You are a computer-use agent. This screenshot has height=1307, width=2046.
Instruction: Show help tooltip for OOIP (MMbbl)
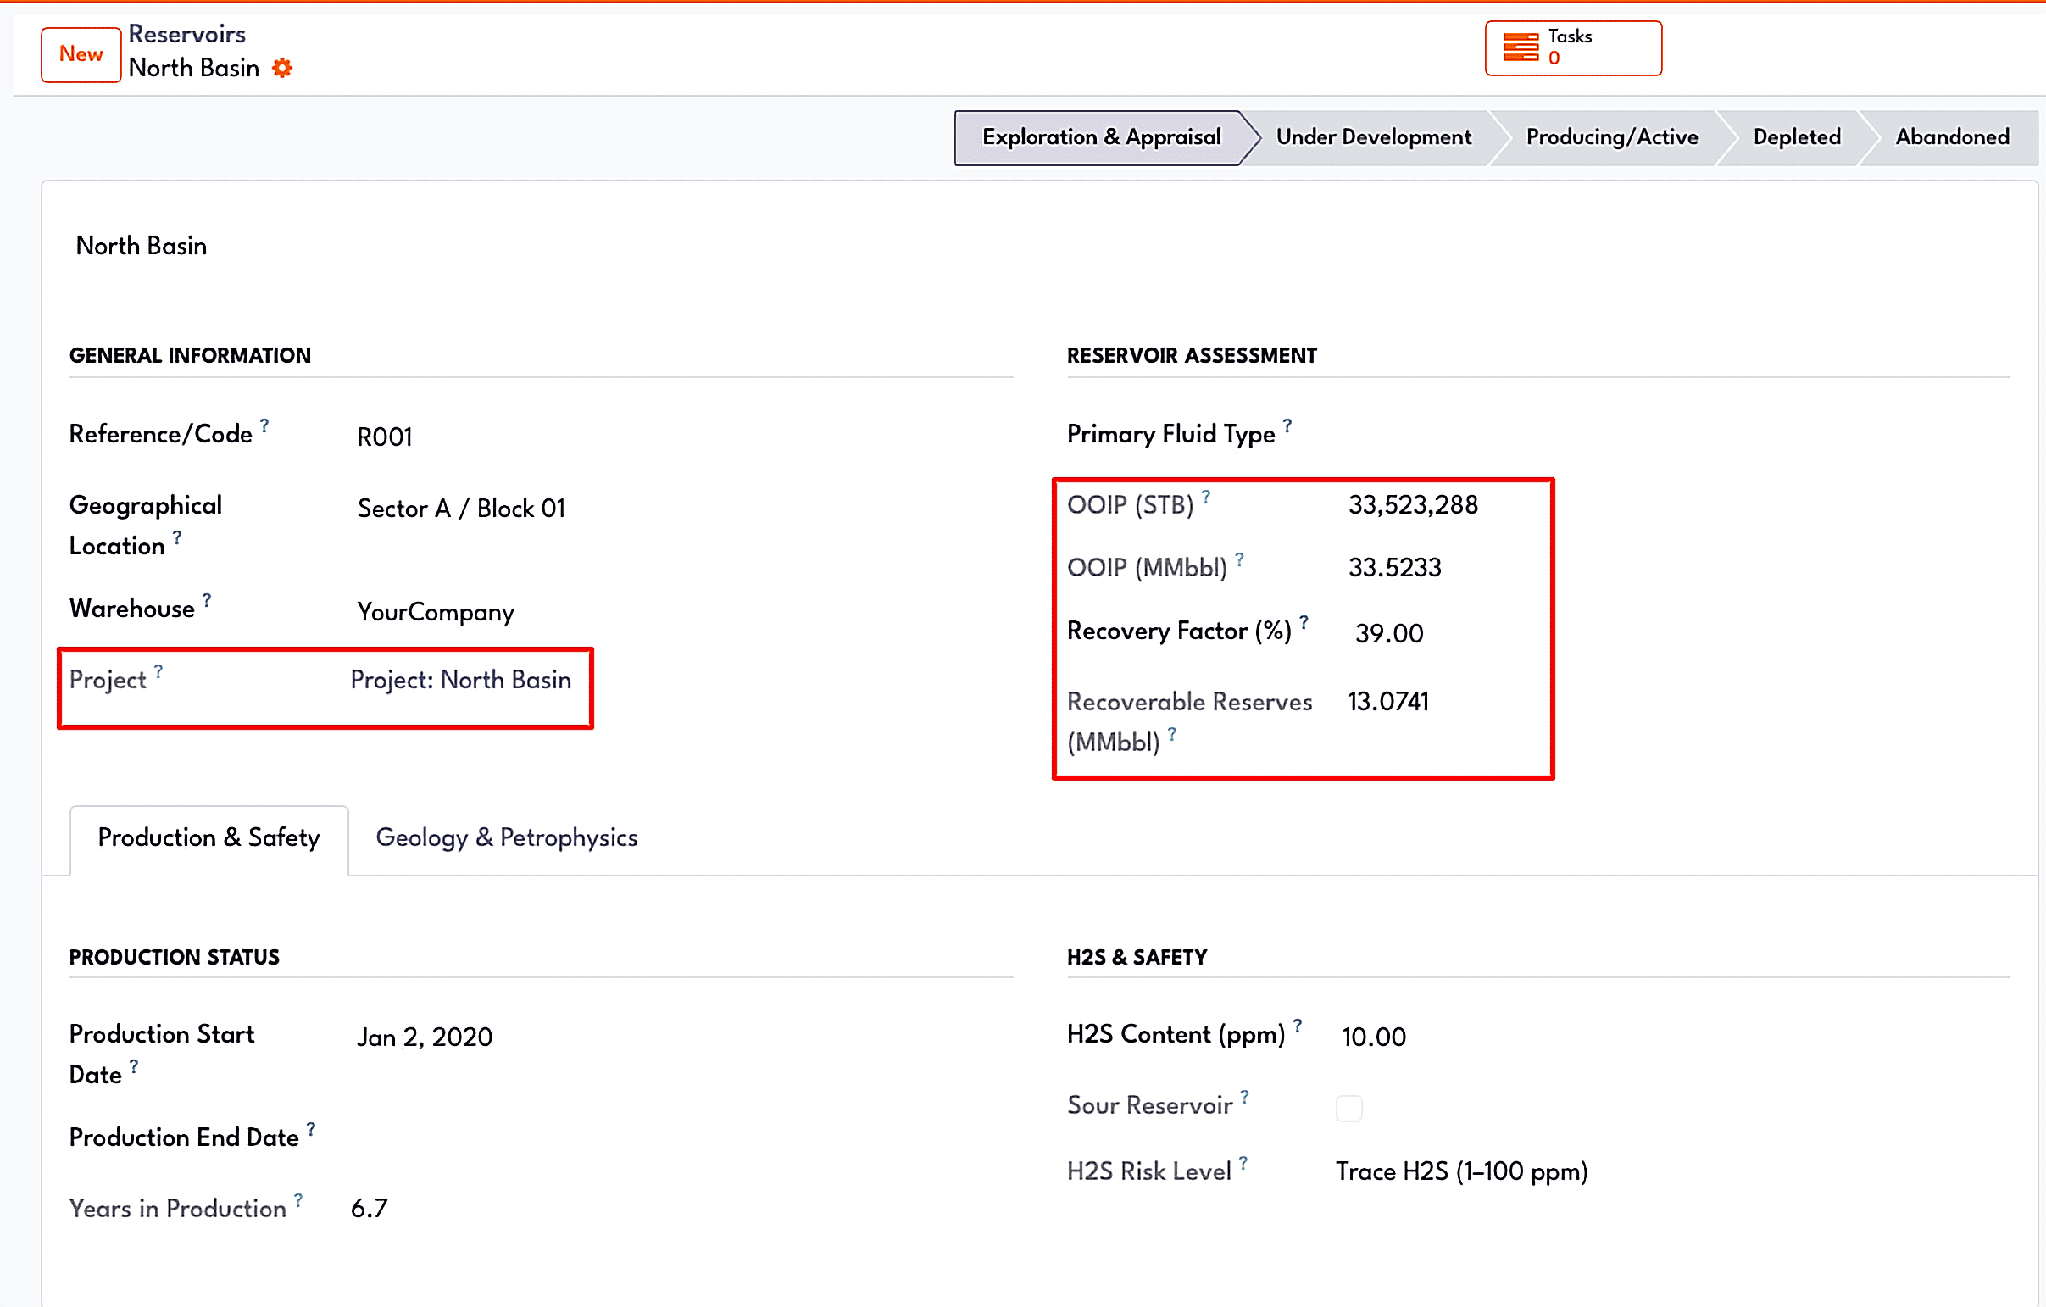point(1239,560)
